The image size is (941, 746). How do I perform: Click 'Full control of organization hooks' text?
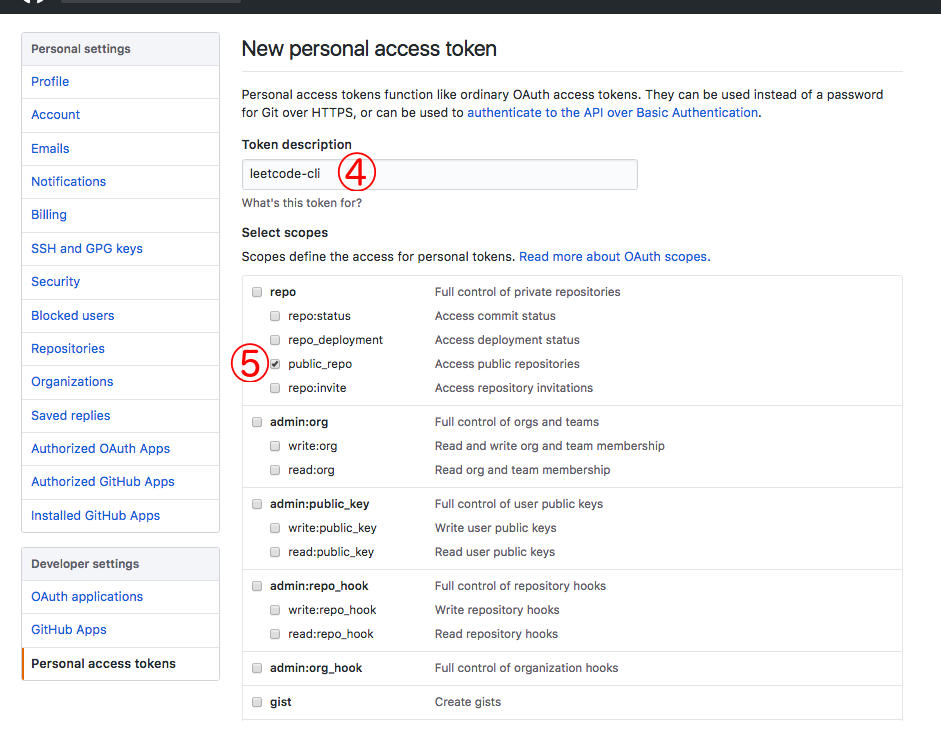point(526,668)
